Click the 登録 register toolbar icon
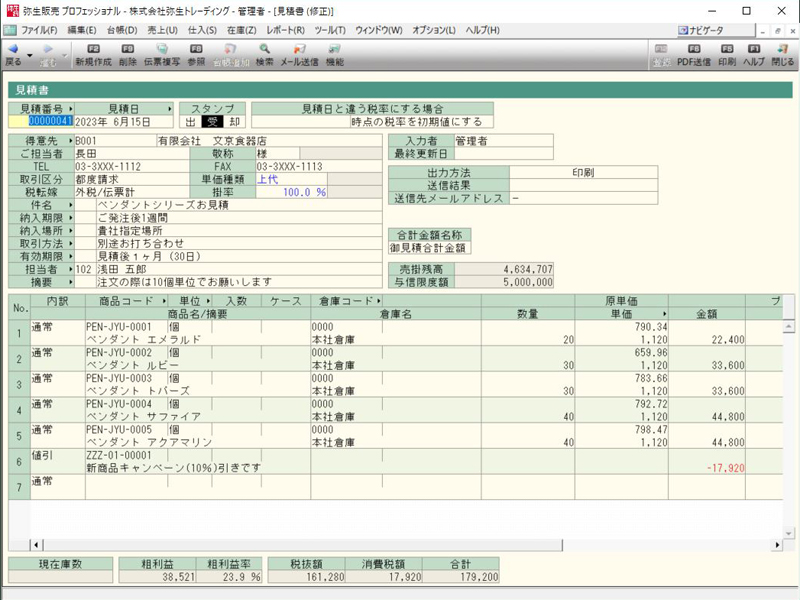The width and height of the screenshot is (800, 600). click(x=661, y=55)
